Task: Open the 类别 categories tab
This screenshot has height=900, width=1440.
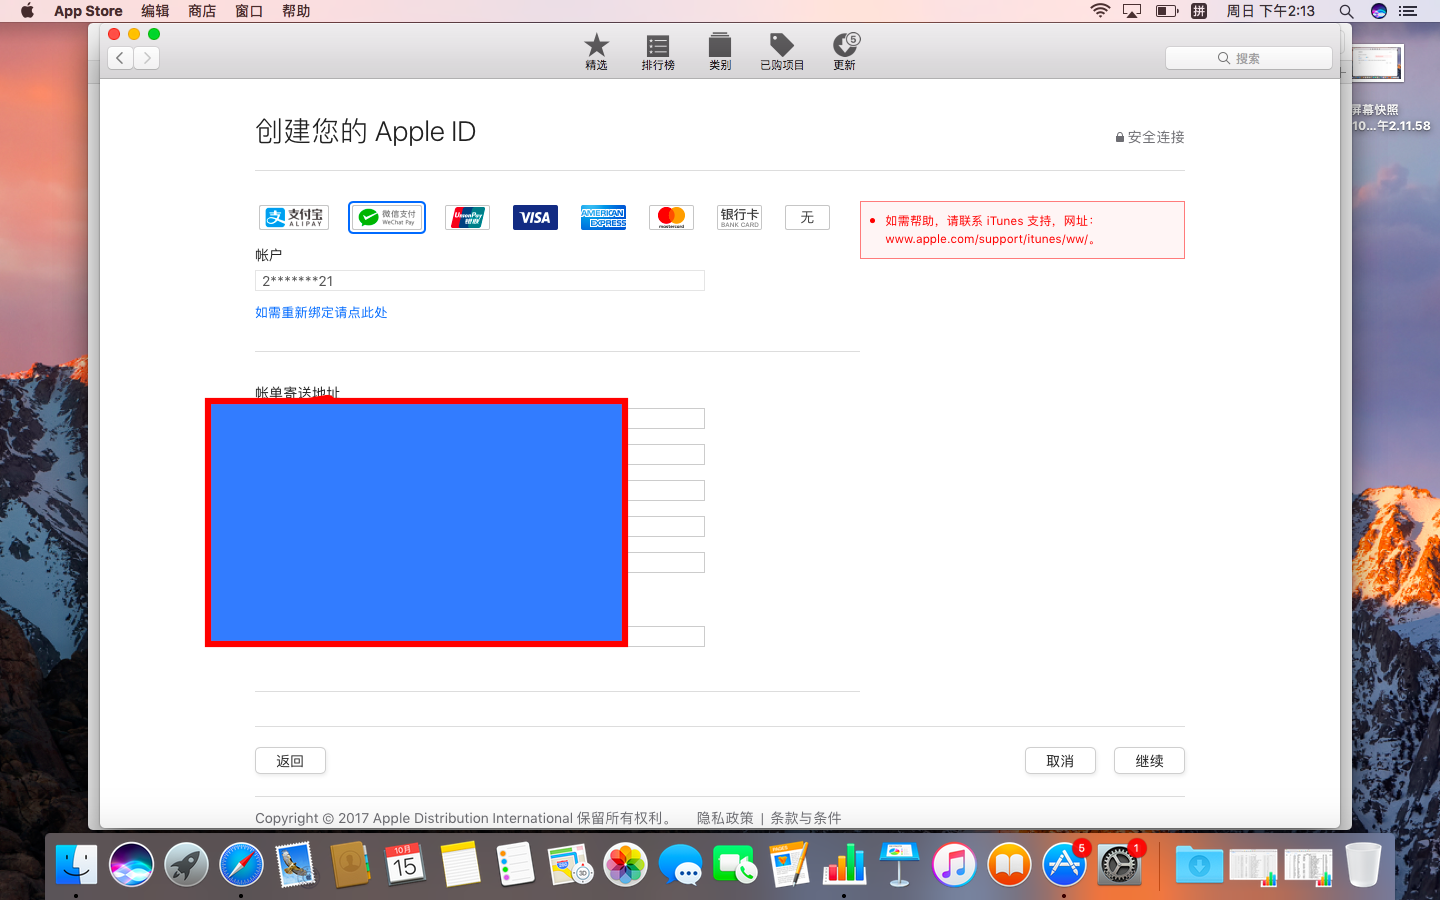Action: click(720, 52)
